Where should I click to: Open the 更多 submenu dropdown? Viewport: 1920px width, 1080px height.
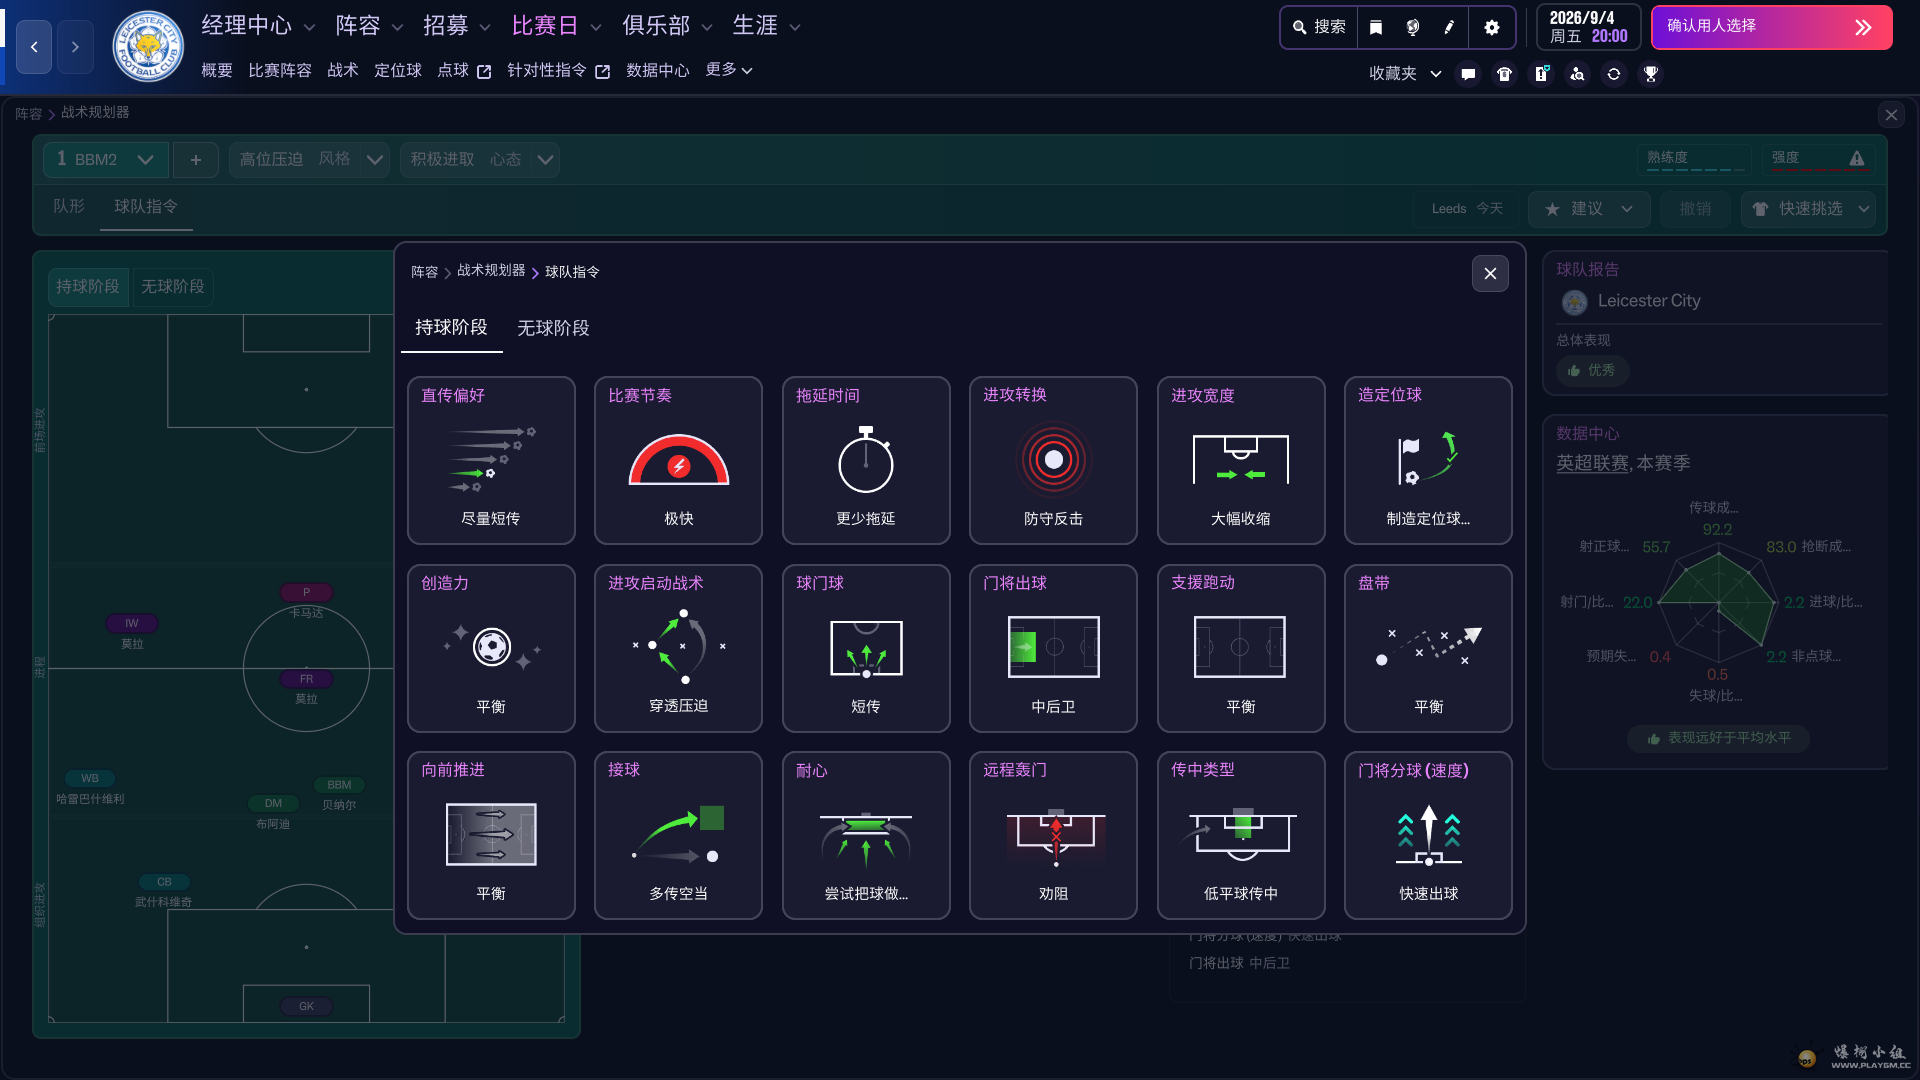(x=728, y=70)
